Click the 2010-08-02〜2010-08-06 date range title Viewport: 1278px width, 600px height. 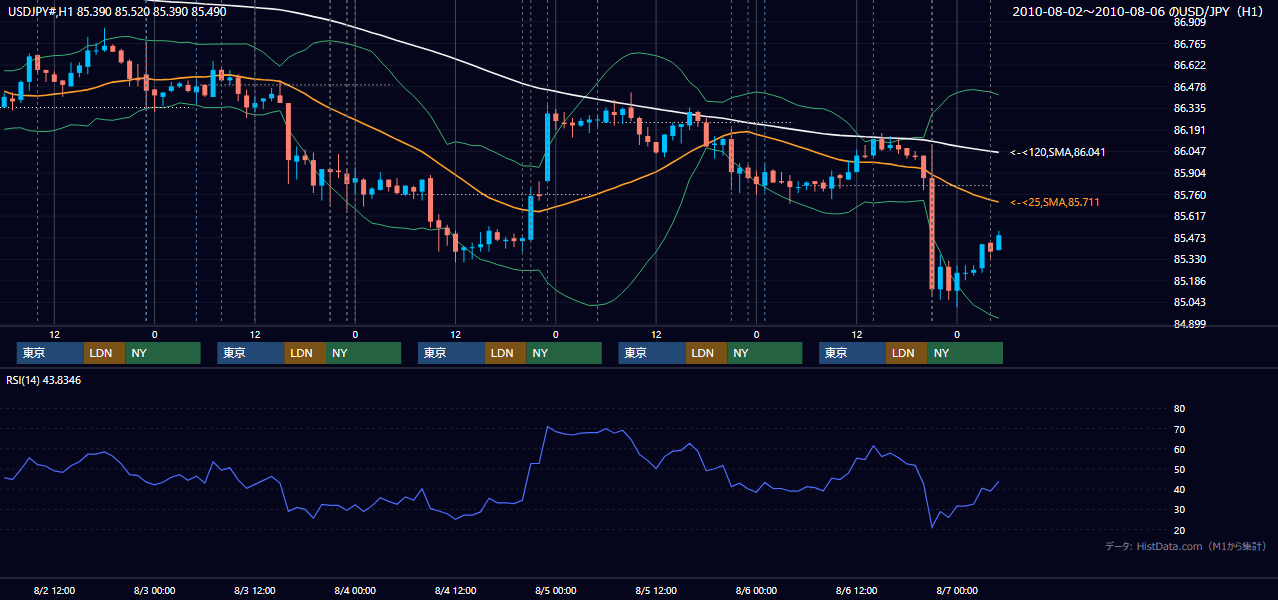click(x=1140, y=11)
